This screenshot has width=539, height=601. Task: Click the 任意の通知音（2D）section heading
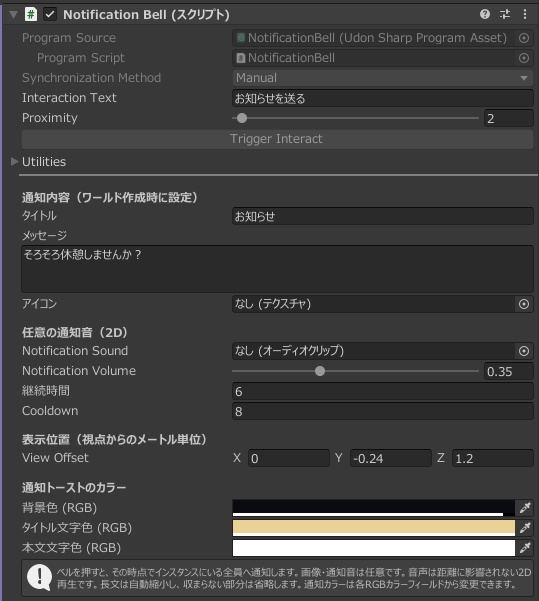pyautogui.click(x=74, y=332)
